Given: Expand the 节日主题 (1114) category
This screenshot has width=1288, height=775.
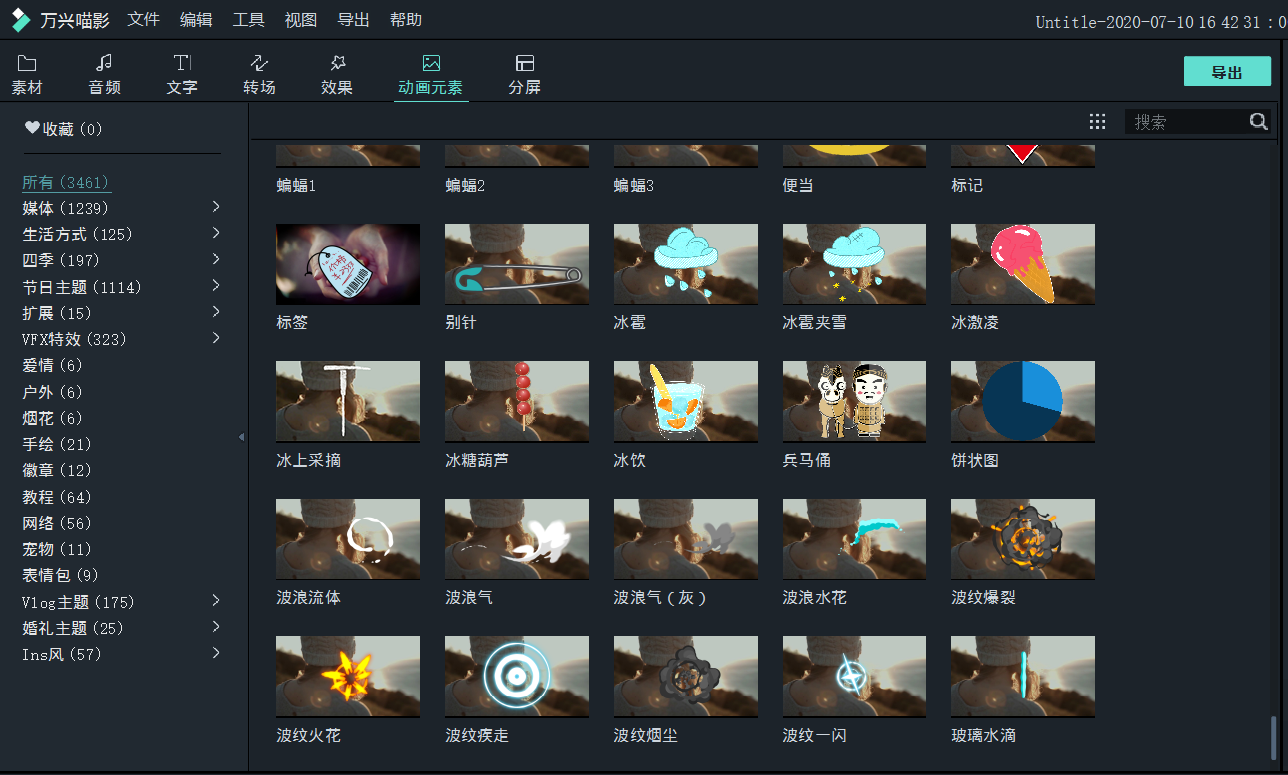Looking at the screenshot, I should 216,286.
